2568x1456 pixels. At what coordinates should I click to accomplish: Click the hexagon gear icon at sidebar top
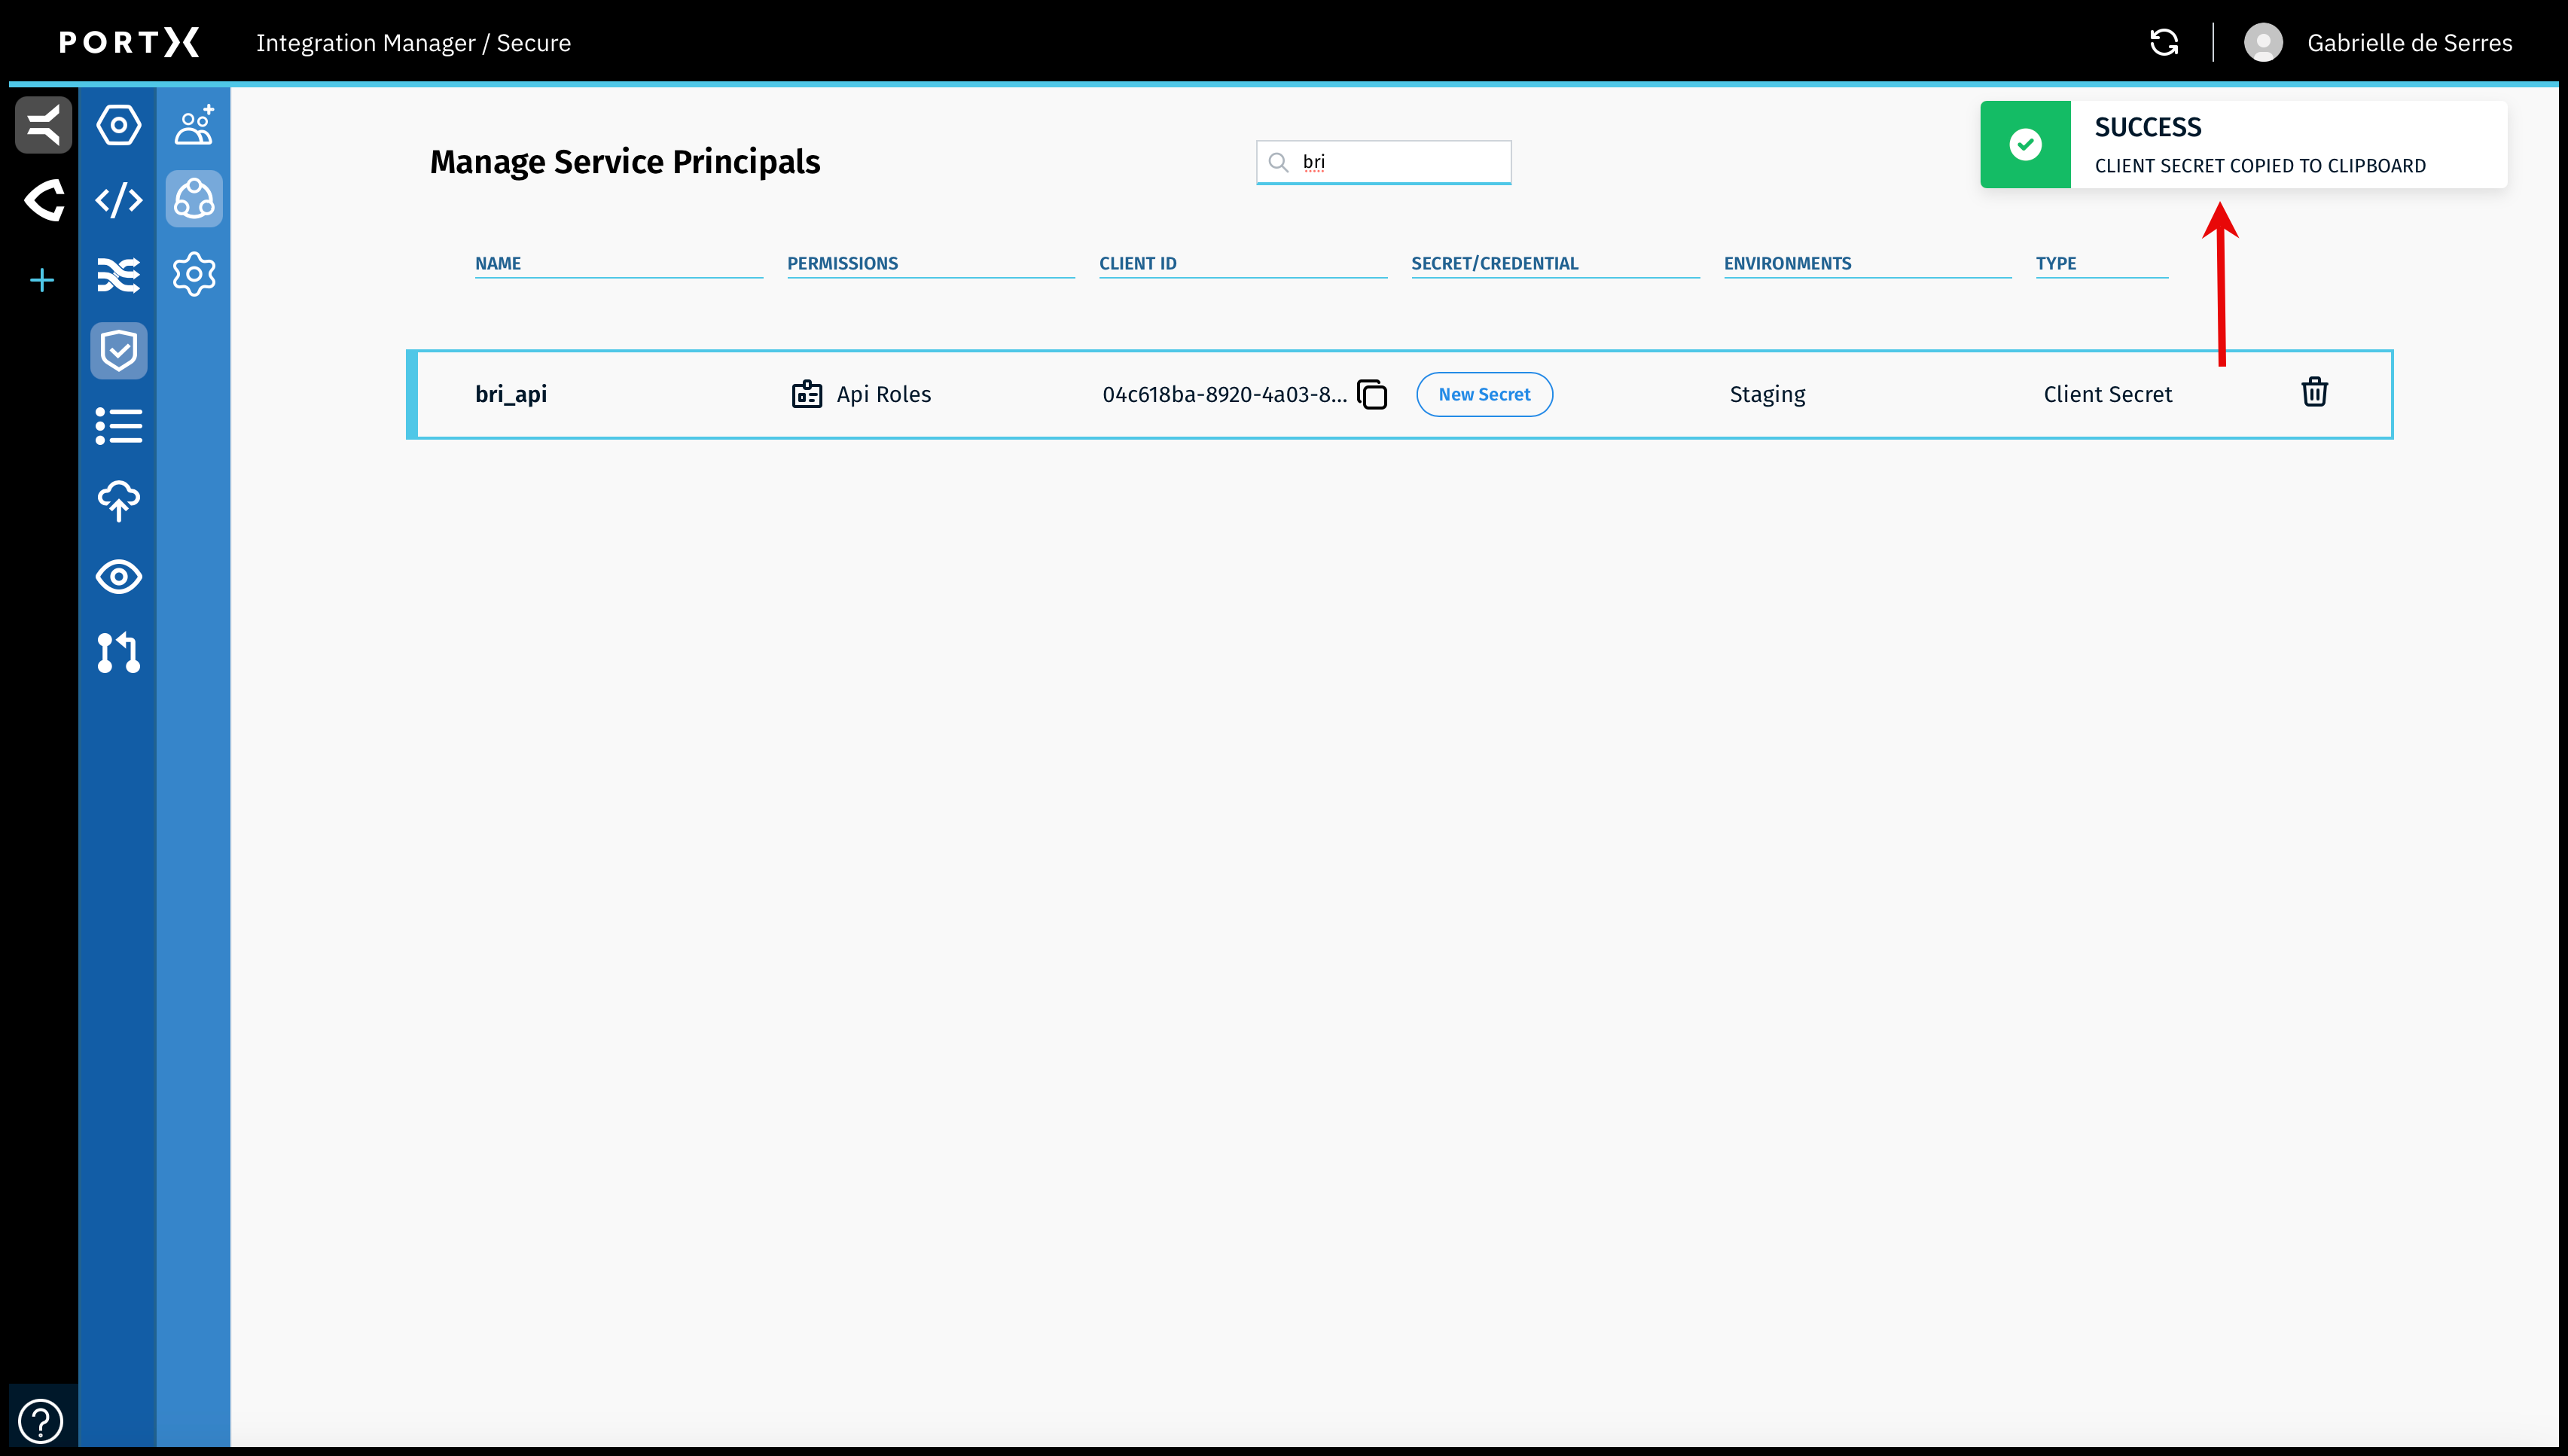(118, 125)
